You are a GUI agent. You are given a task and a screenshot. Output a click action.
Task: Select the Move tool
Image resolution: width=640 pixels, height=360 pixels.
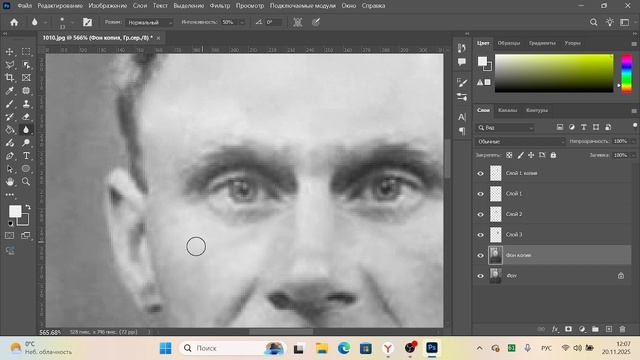point(9,52)
